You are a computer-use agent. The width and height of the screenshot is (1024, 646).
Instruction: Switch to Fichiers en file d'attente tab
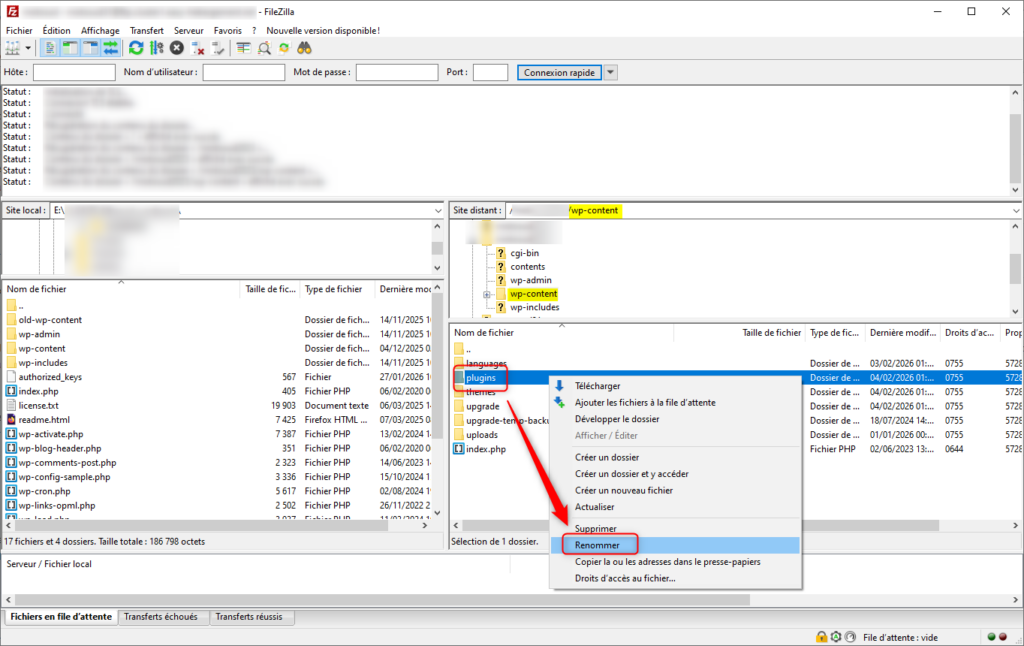coord(61,617)
